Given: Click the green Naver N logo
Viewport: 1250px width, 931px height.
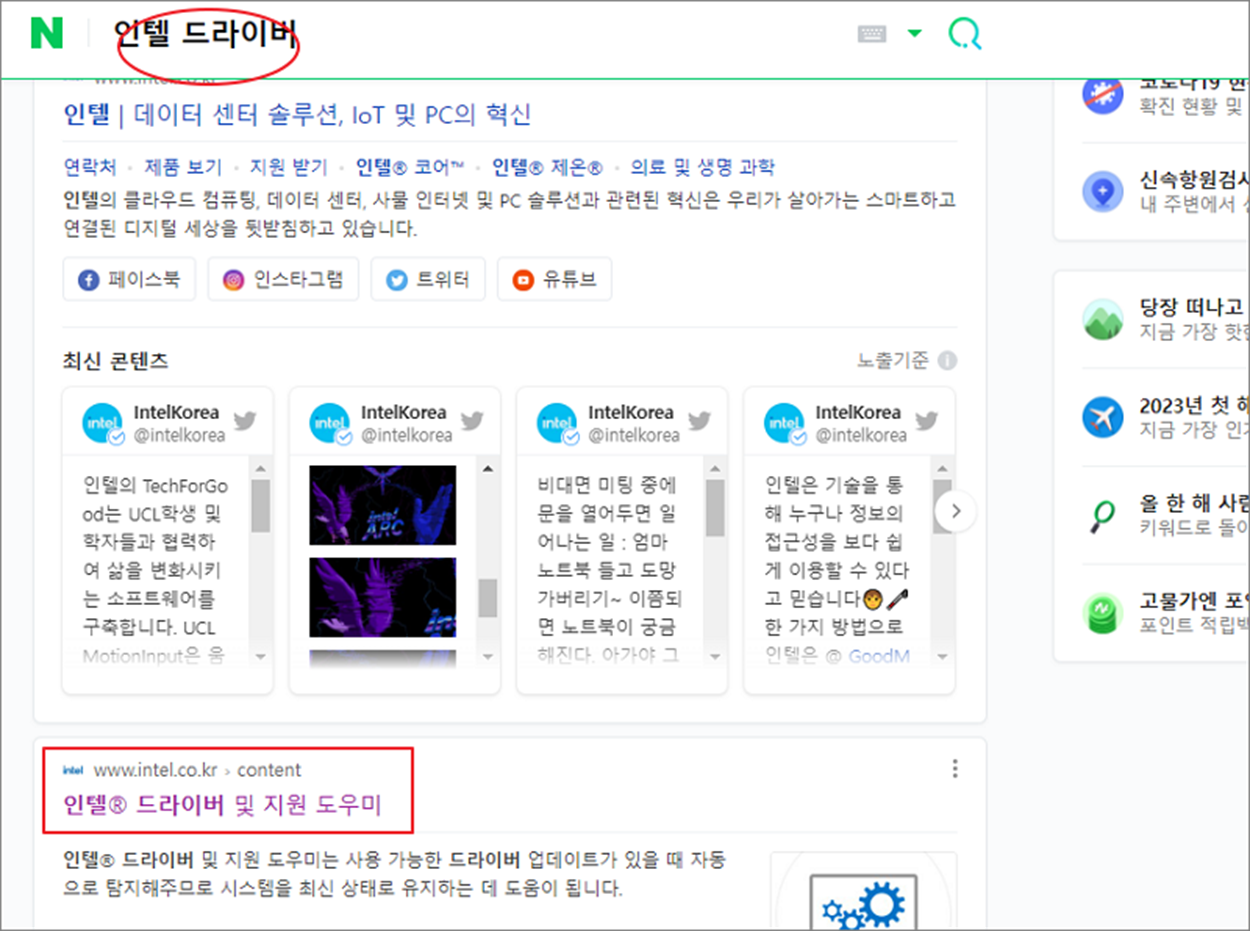Looking at the screenshot, I should tap(47, 33).
